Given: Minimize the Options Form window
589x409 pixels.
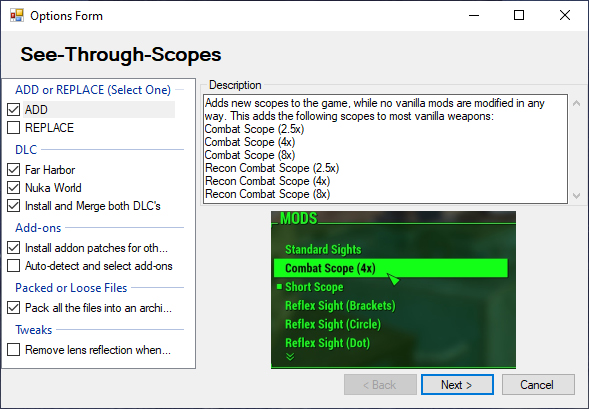Looking at the screenshot, I should point(474,15).
